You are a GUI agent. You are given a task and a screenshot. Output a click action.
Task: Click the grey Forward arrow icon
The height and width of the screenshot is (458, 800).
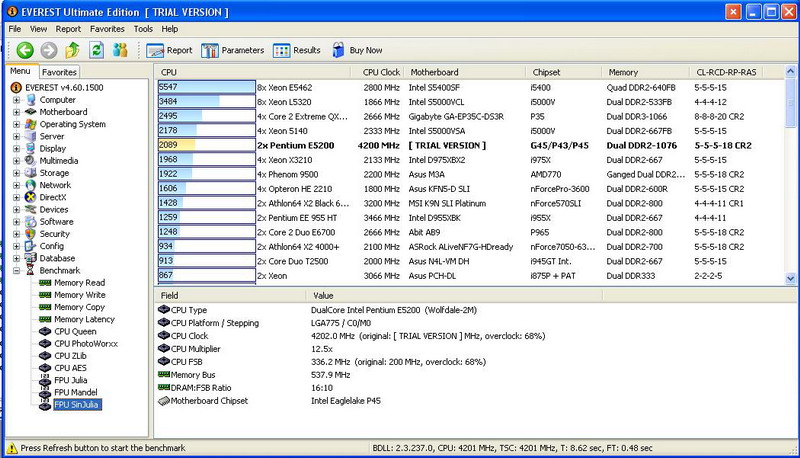tap(49, 50)
